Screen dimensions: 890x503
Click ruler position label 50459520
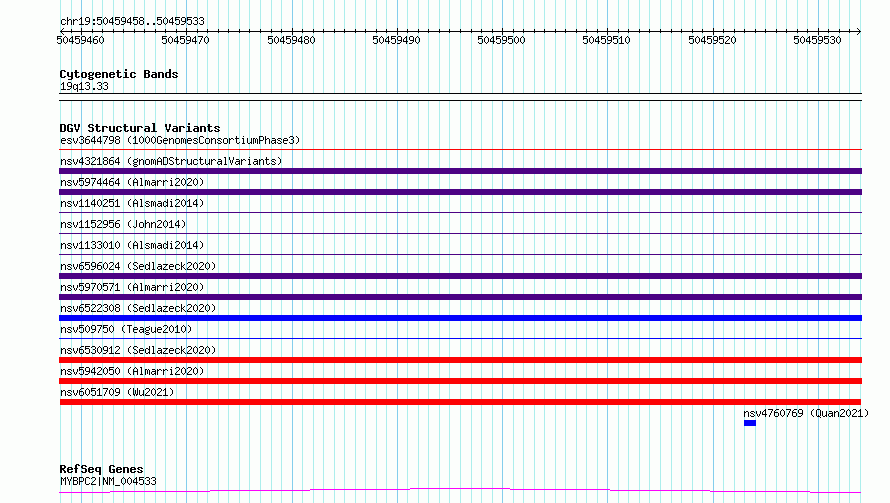[x=712, y=40]
